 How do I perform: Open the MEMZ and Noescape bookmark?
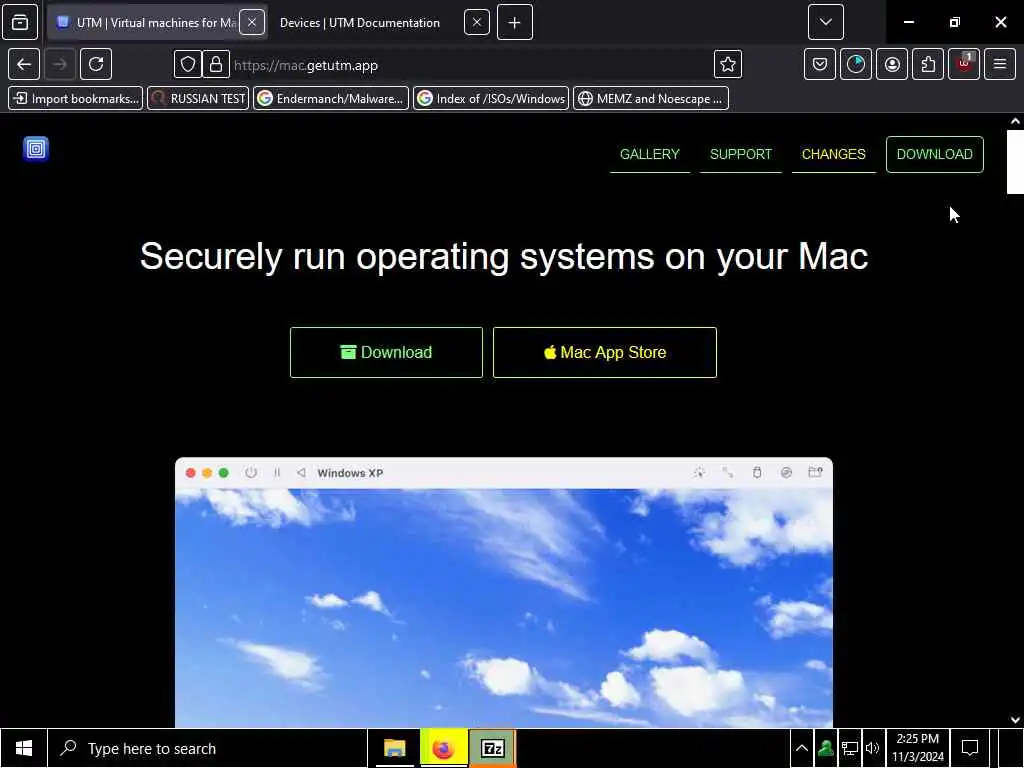click(650, 99)
